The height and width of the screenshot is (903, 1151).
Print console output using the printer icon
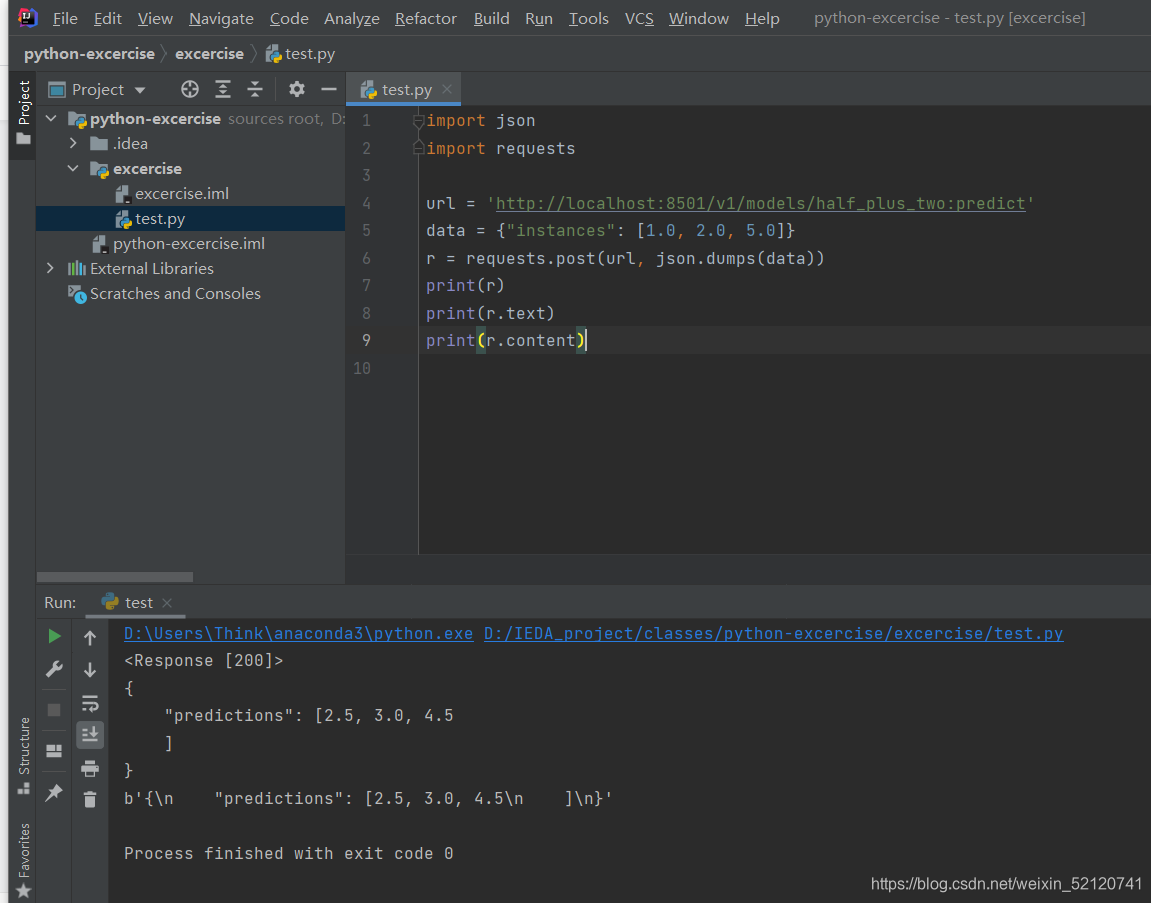click(89, 770)
